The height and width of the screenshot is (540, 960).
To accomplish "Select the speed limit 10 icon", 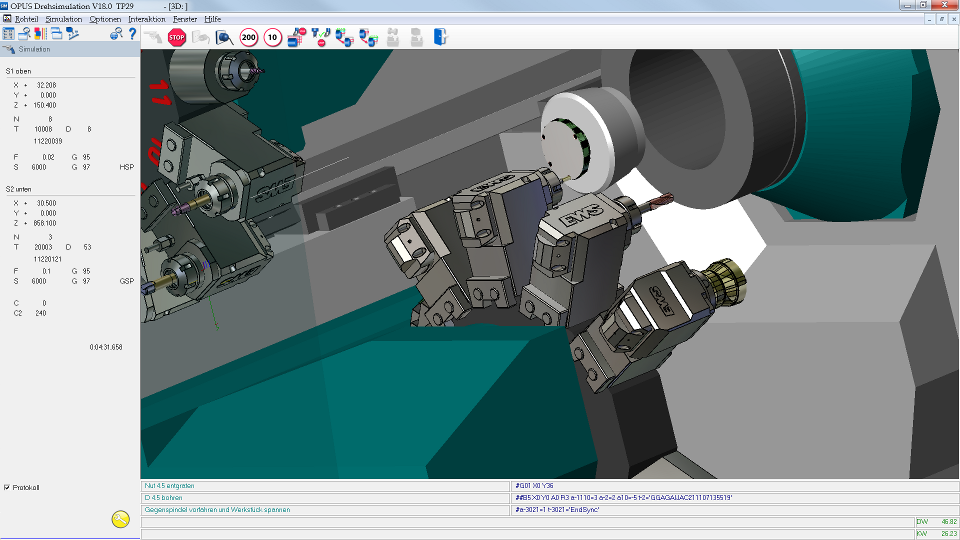I will (272, 37).
